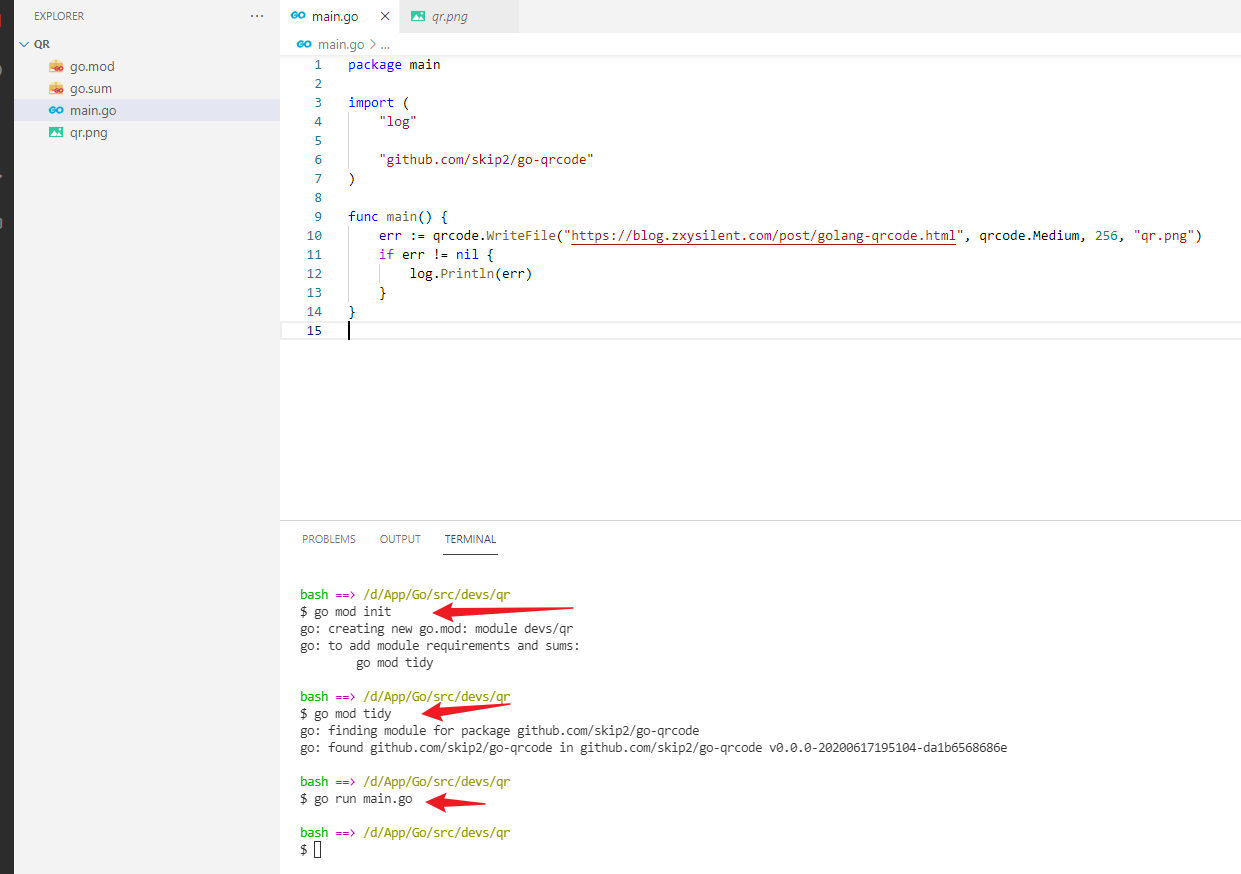Open go.sum from the file tree
The image size is (1241, 874).
pos(91,89)
